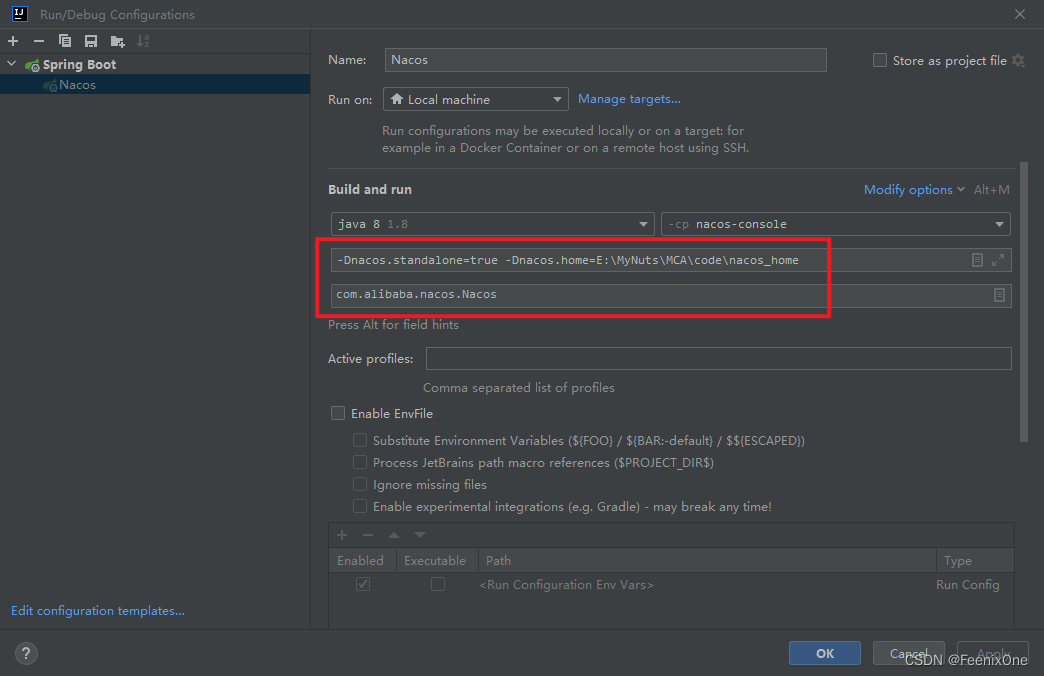Click the Run Config type cell
Viewport: 1044px width, 676px height.
point(967,585)
